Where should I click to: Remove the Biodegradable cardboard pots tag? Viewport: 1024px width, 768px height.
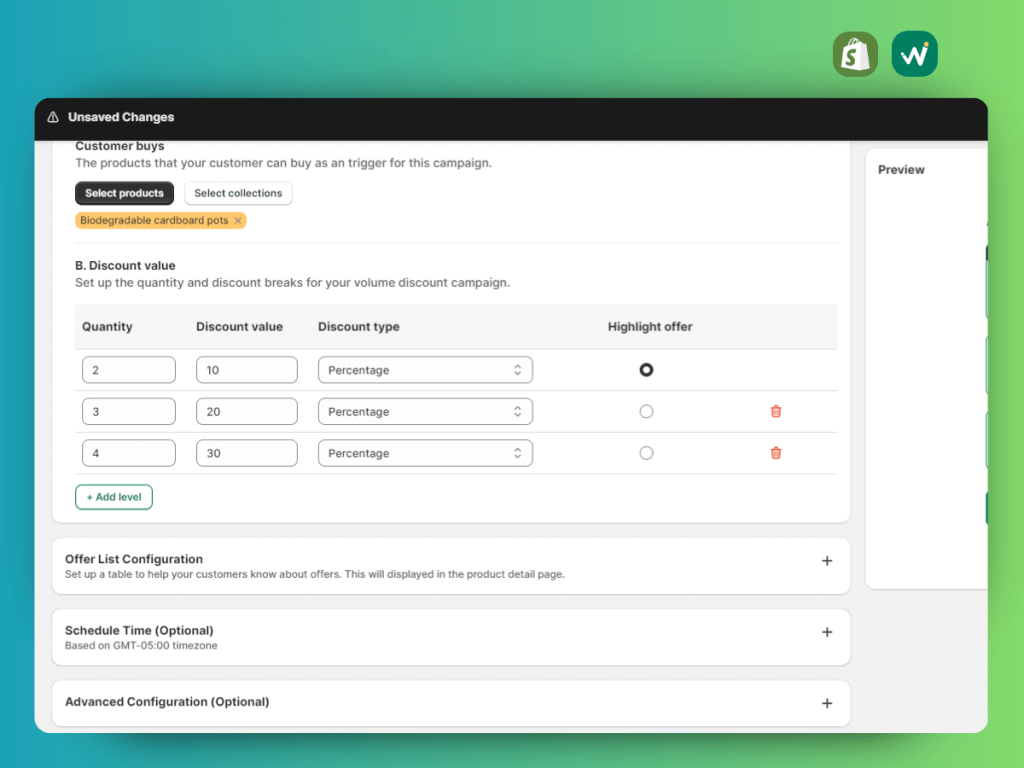(x=238, y=221)
